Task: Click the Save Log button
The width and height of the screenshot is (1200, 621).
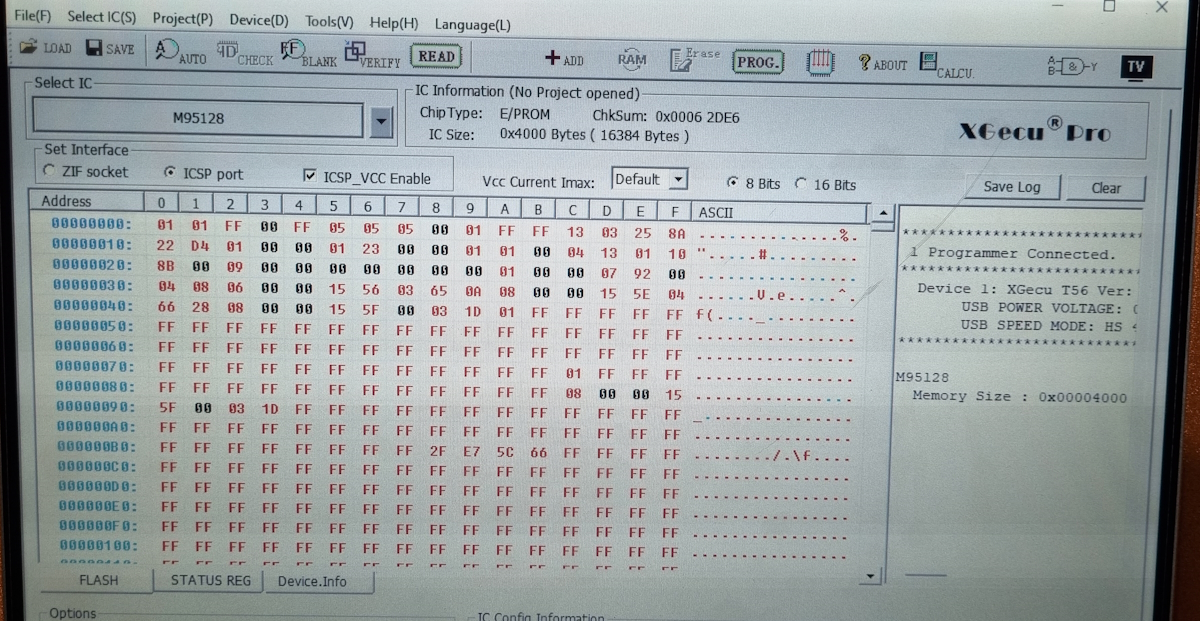Action: pyautogui.click(x=1011, y=187)
